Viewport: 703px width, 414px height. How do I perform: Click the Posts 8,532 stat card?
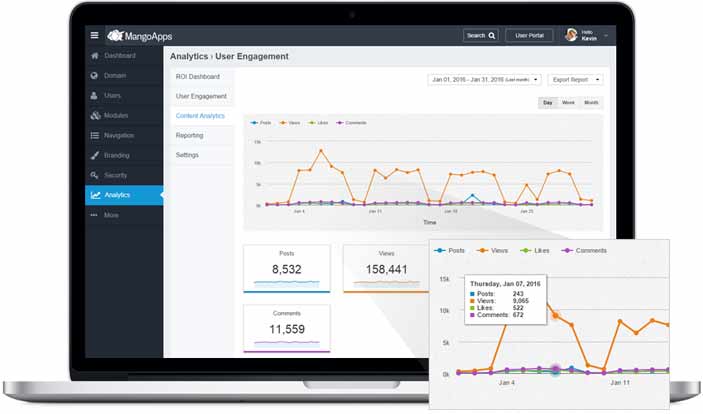tap(287, 269)
